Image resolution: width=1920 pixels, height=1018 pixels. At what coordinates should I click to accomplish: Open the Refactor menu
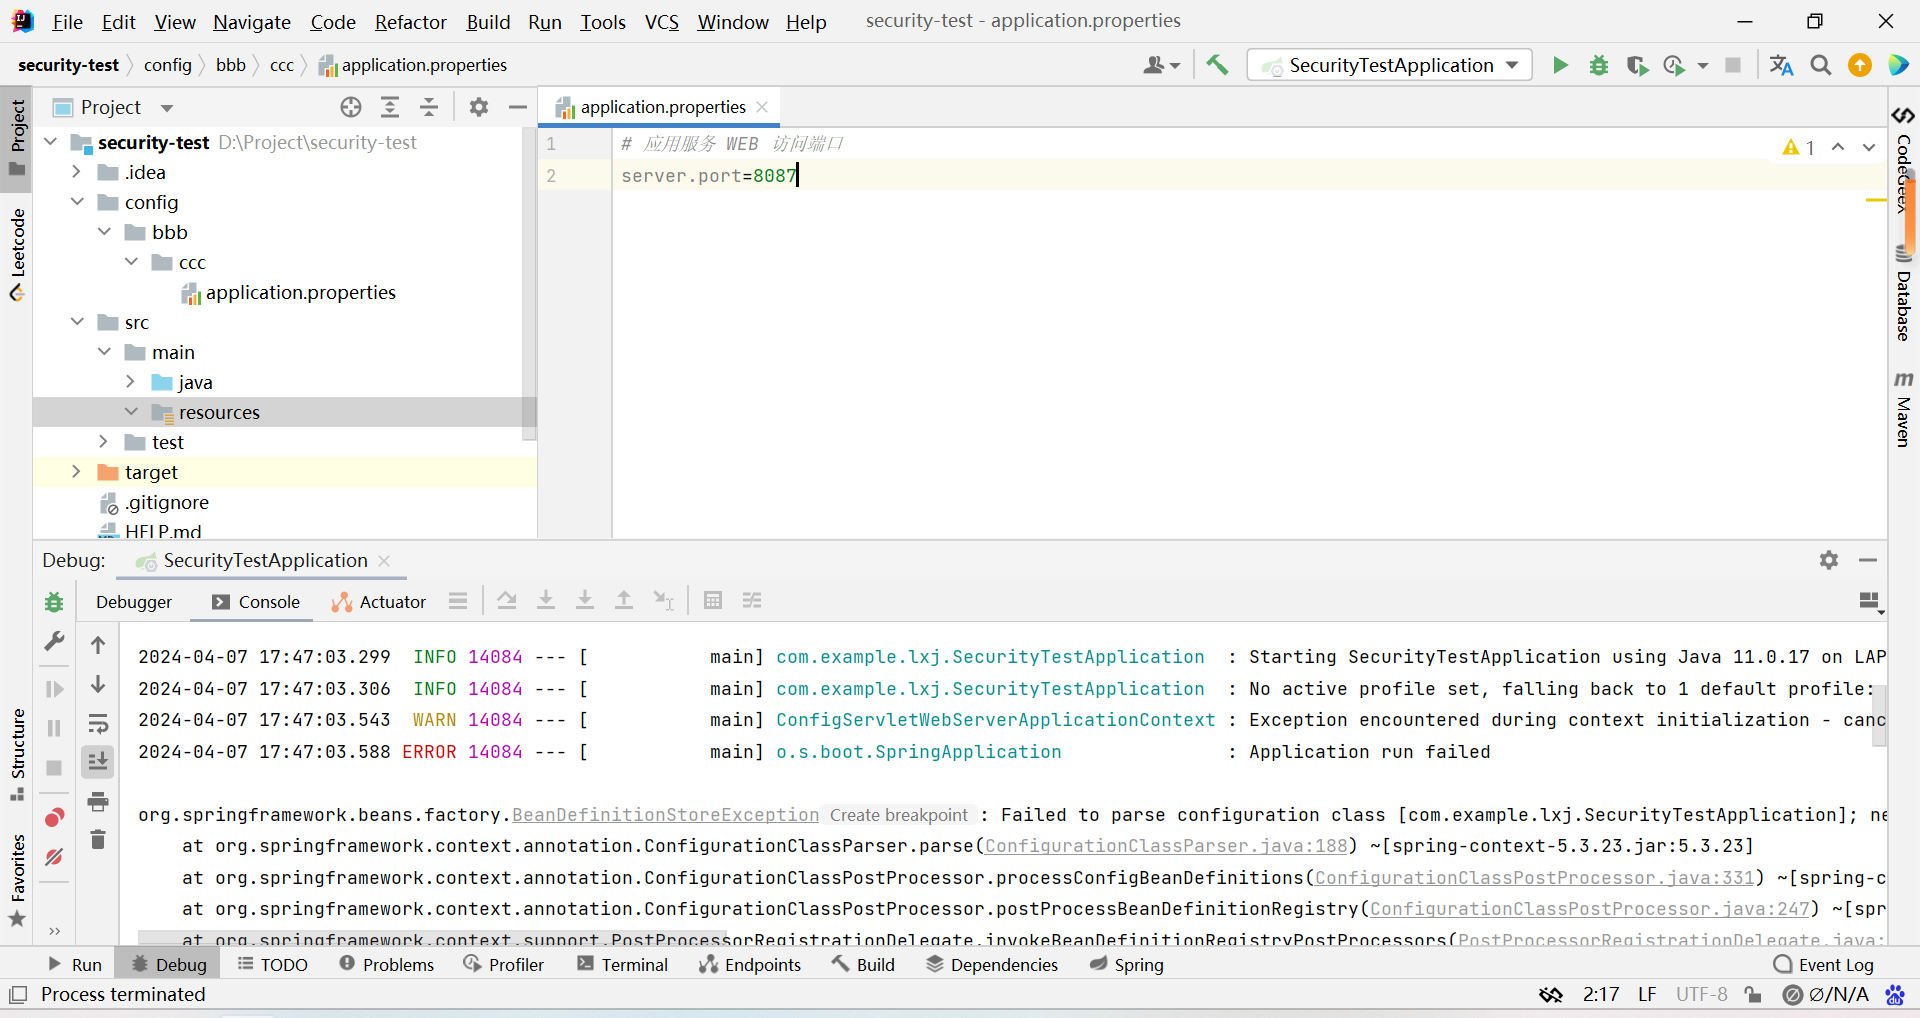pyautogui.click(x=410, y=22)
